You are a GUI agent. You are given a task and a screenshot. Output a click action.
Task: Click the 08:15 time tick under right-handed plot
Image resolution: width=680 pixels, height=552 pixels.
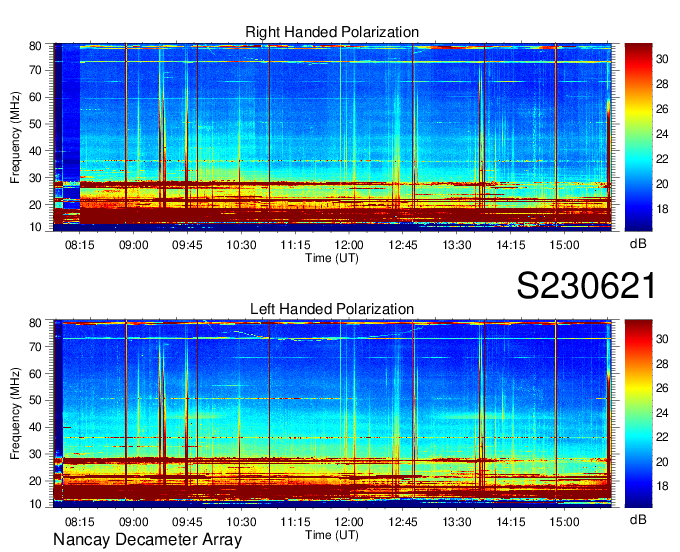click(x=80, y=245)
